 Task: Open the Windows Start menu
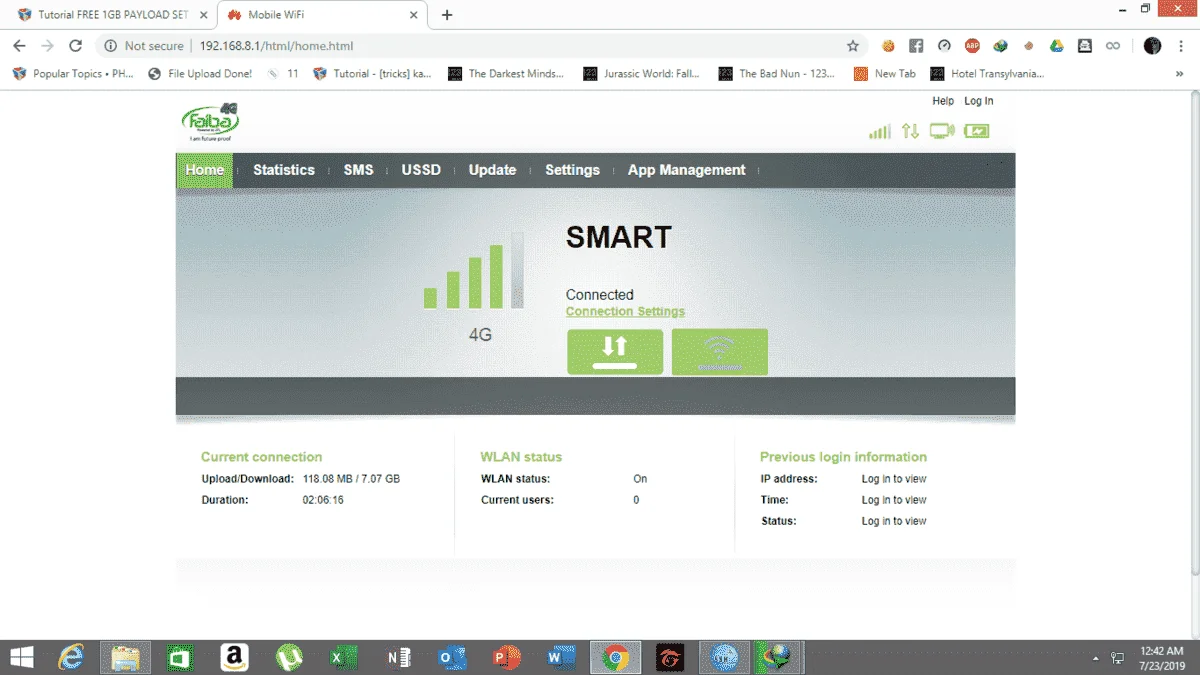pyautogui.click(x=21, y=657)
